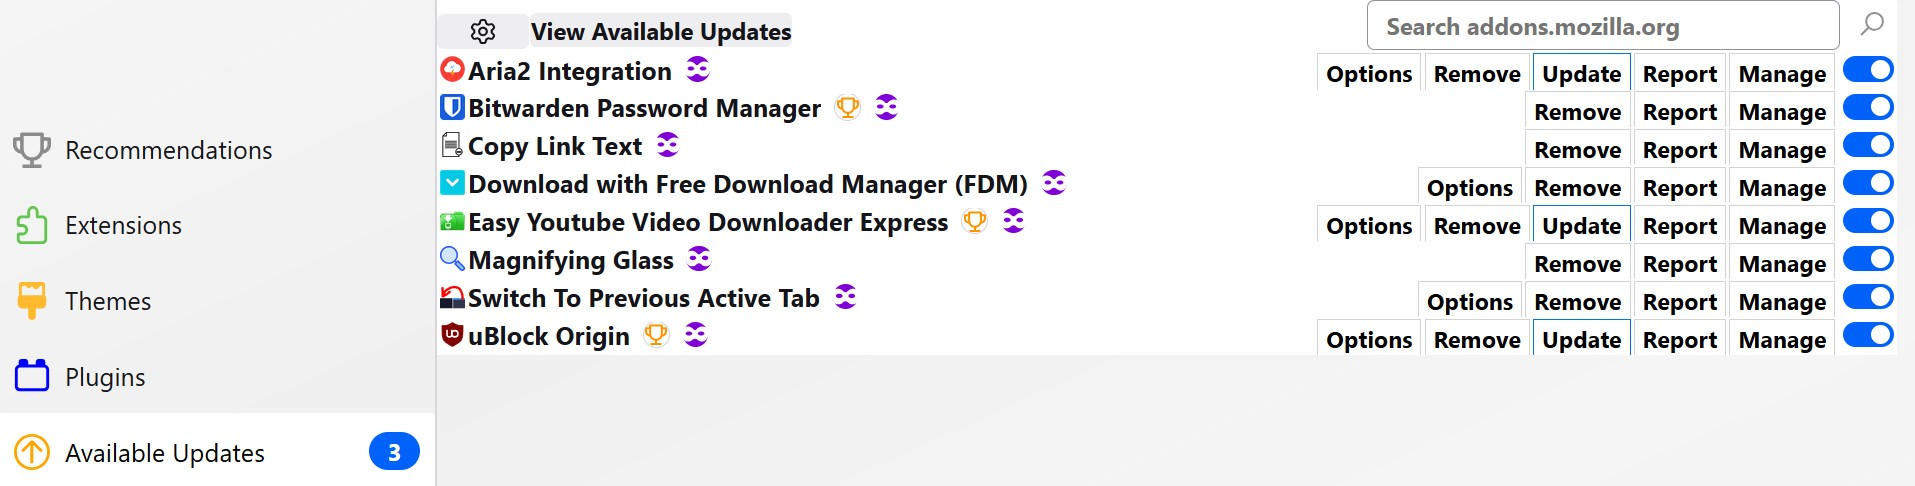The image size is (1915, 486).
Task: Switch to the Themes category
Action: (108, 301)
